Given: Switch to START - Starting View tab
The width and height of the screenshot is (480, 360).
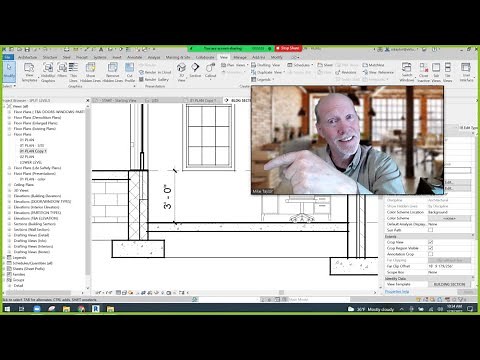Looking at the screenshot, I should click(x=118, y=100).
